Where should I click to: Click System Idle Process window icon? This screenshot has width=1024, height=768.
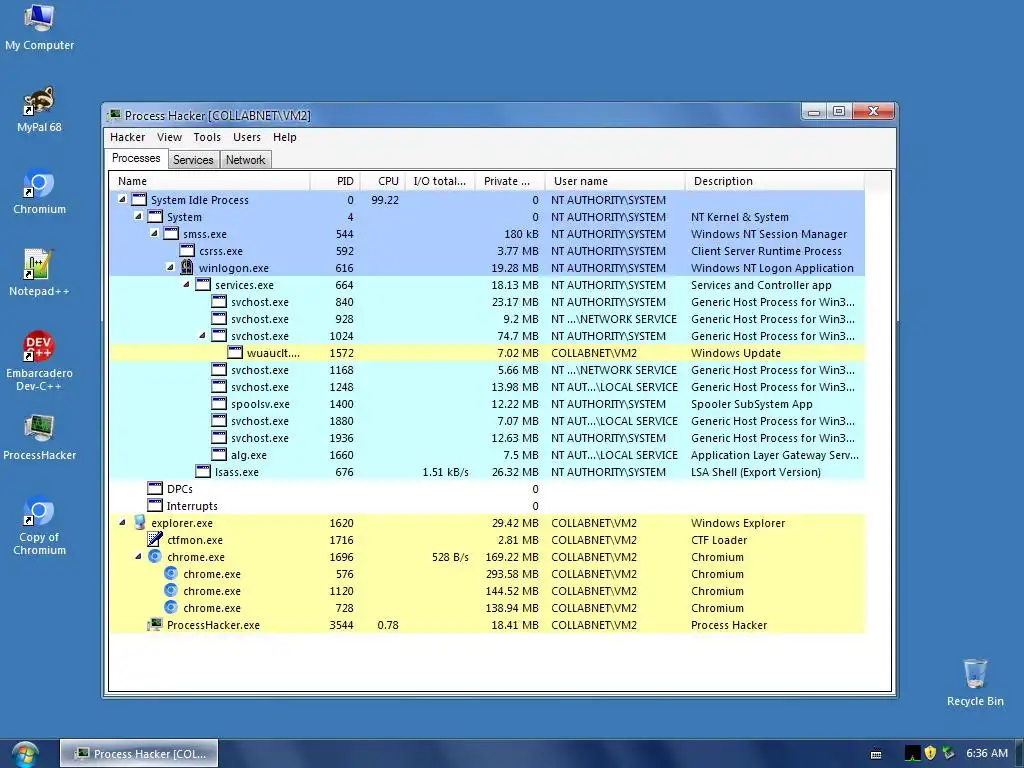(139, 199)
